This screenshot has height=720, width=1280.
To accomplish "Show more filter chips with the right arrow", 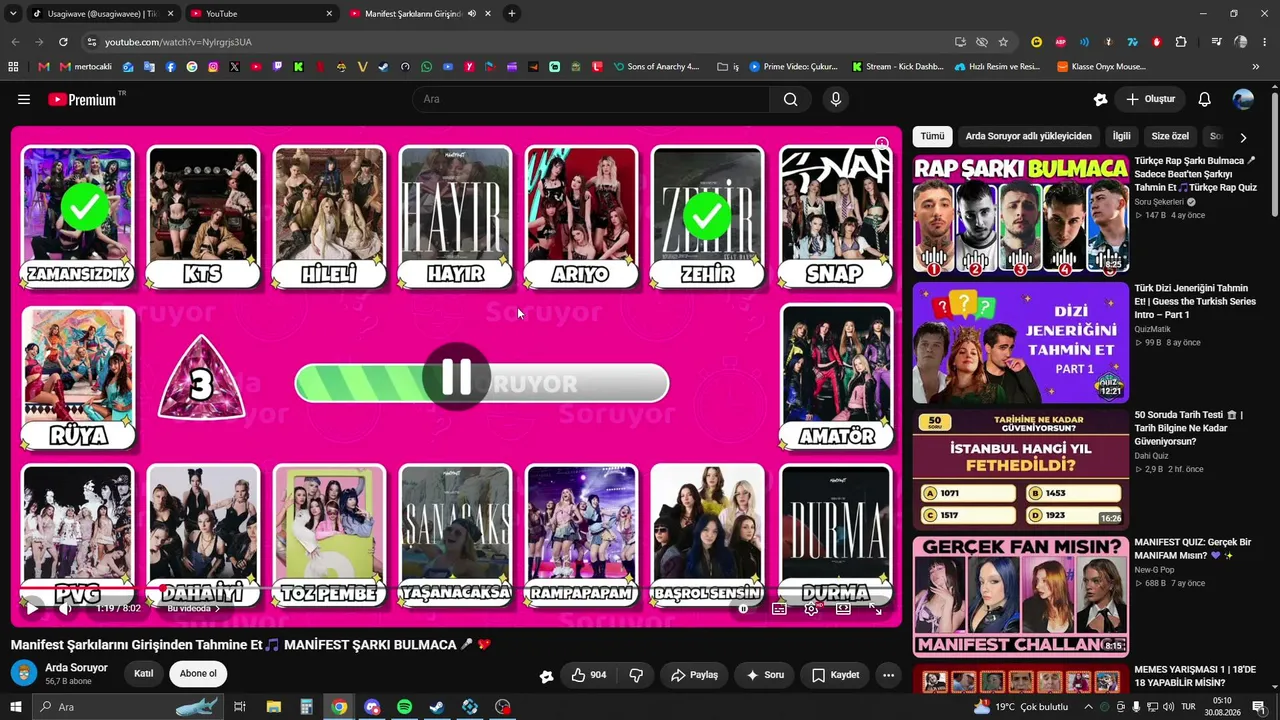I will [x=1243, y=137].
